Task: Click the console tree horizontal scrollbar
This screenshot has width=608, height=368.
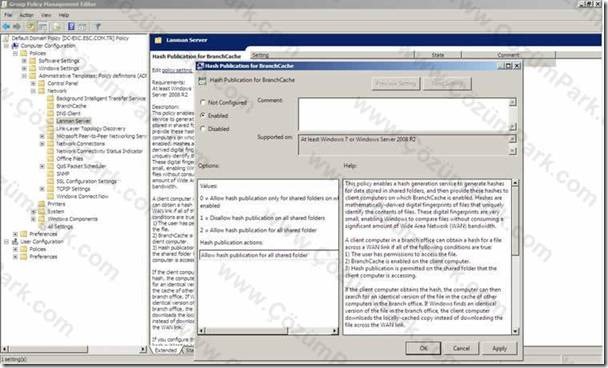Action: click(x=74, y=349)
